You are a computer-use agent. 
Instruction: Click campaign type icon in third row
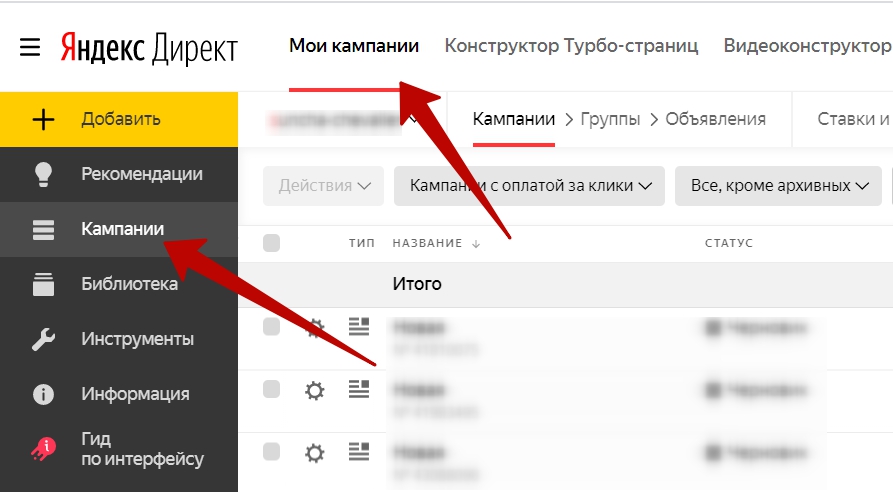pos(359,452)
